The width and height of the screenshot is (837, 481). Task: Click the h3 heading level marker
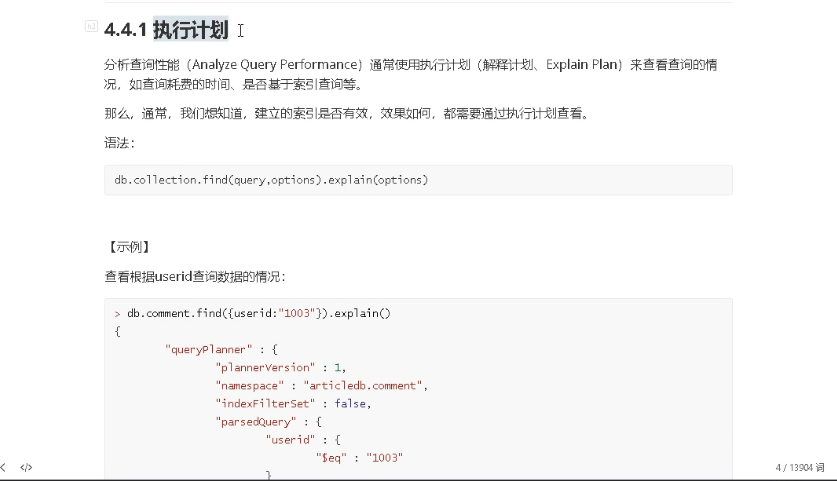point(91,26)
